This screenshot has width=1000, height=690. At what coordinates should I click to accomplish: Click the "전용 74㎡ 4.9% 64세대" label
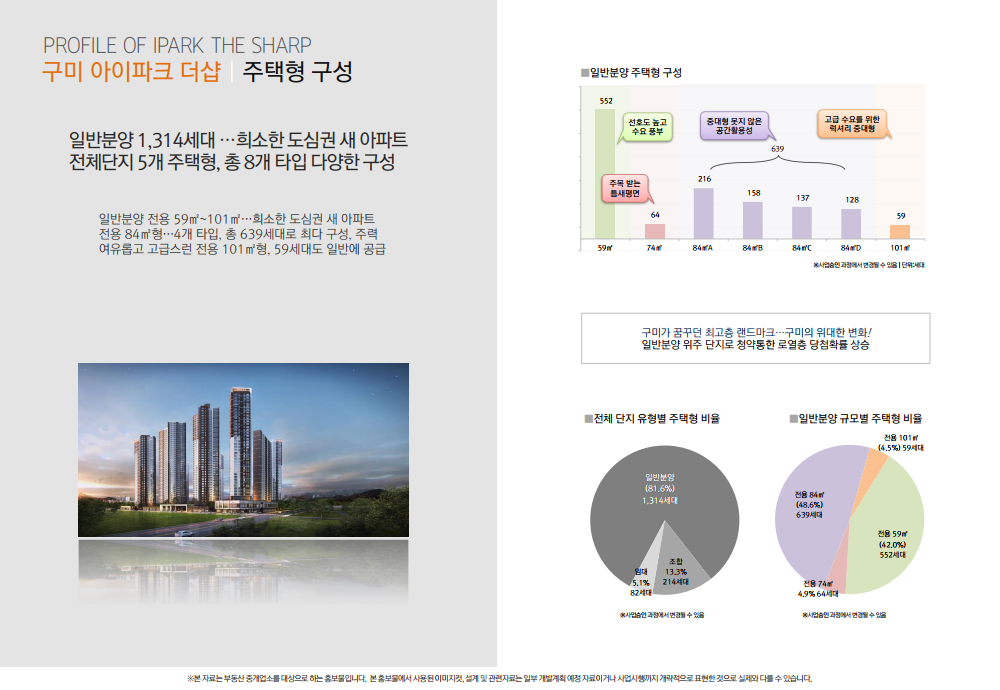pos(818,589)
